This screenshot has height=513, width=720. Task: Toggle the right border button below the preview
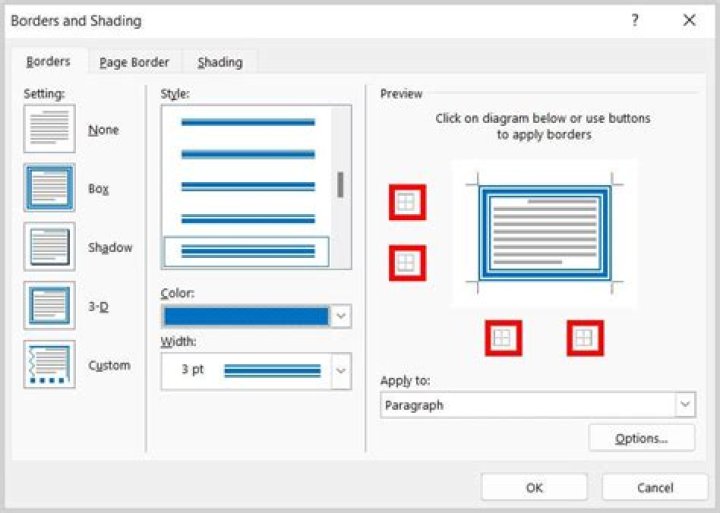point(585,339)
